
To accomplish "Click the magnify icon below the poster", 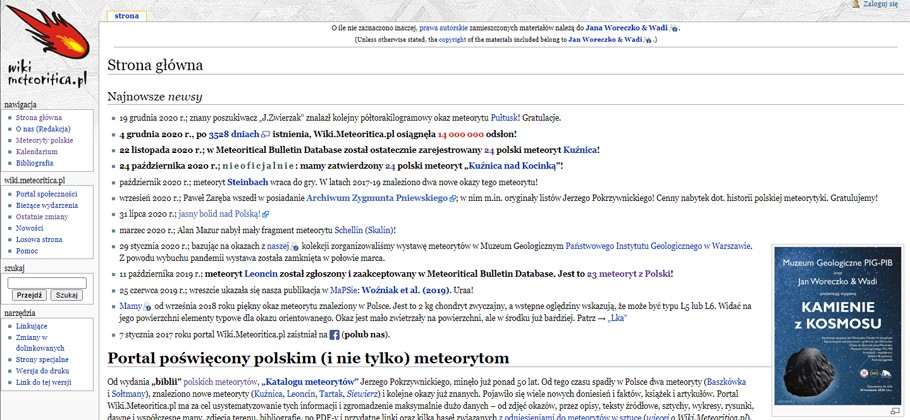I will 895,412.
